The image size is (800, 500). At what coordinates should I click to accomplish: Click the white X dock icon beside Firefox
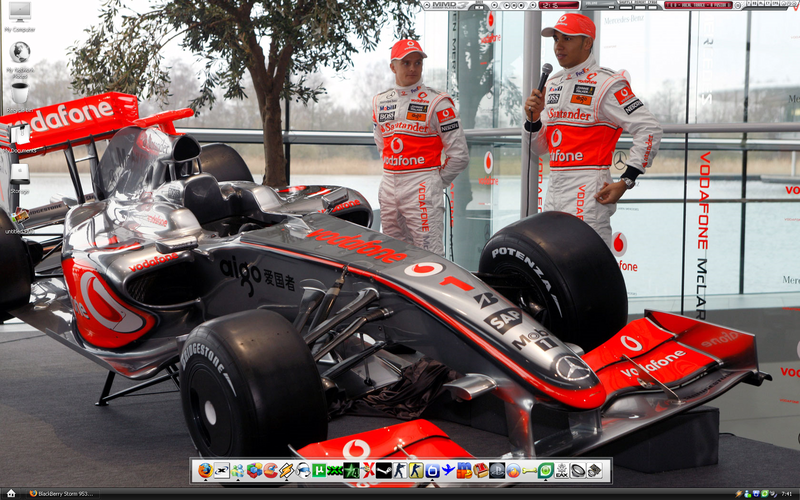[222, 470]
